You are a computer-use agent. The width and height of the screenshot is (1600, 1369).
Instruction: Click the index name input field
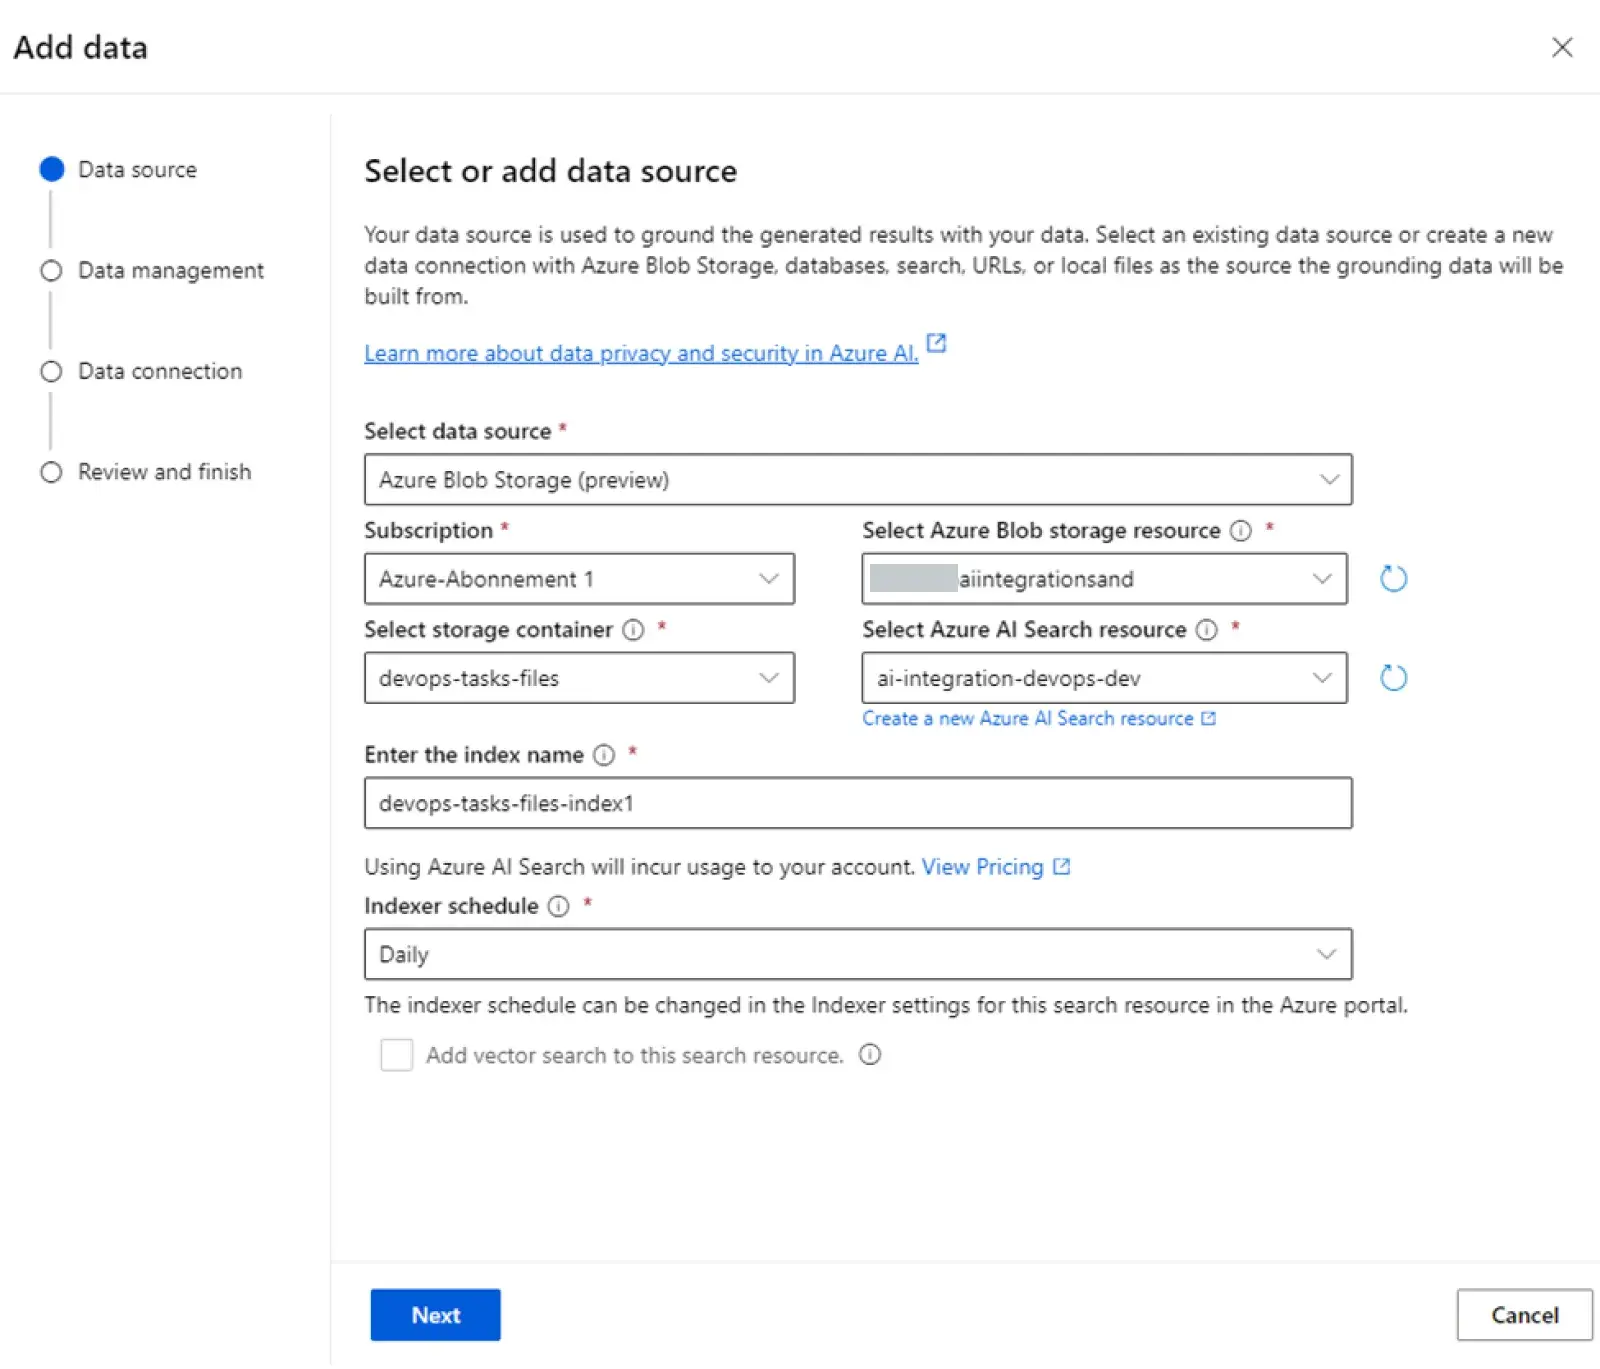pos(858,803)
